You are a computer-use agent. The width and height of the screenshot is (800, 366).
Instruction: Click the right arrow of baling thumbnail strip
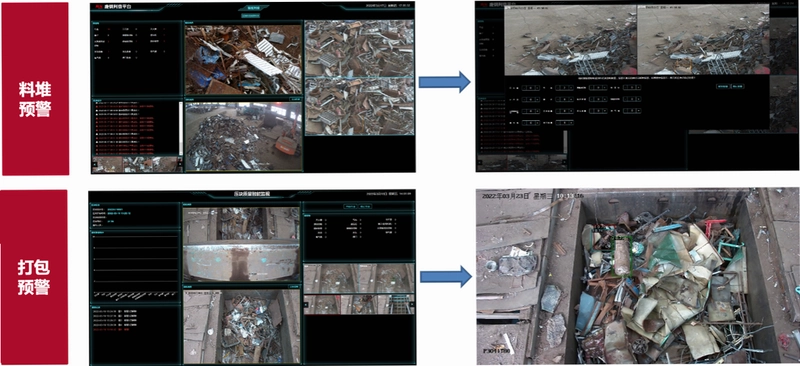(412, 305)
